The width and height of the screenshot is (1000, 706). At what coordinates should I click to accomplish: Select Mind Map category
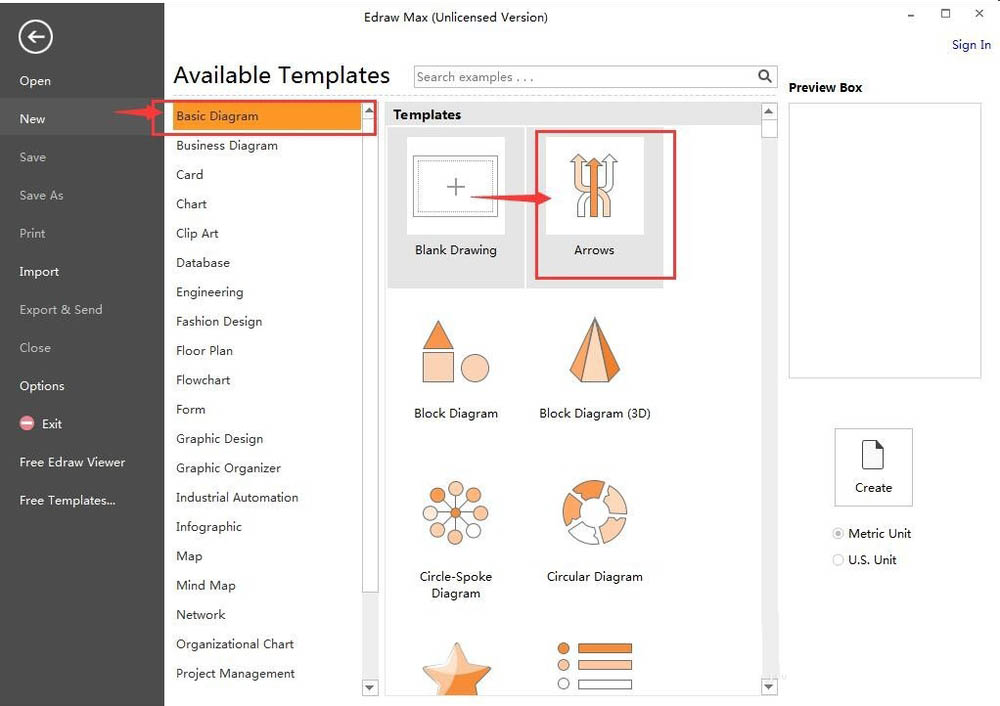tap(206, 585)
